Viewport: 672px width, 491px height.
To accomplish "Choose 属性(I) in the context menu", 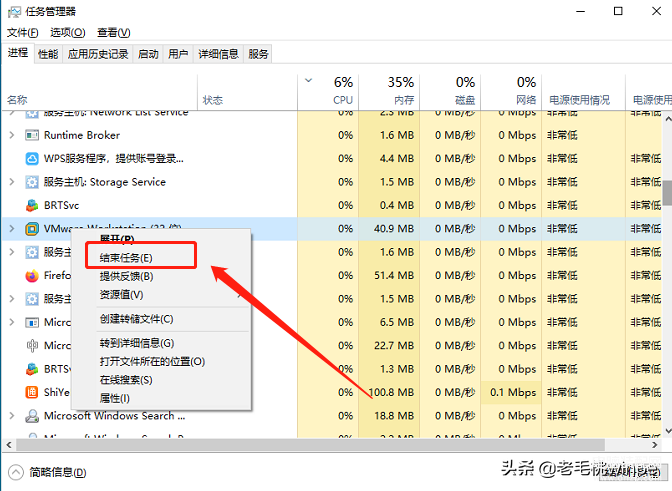I will 161,398.
